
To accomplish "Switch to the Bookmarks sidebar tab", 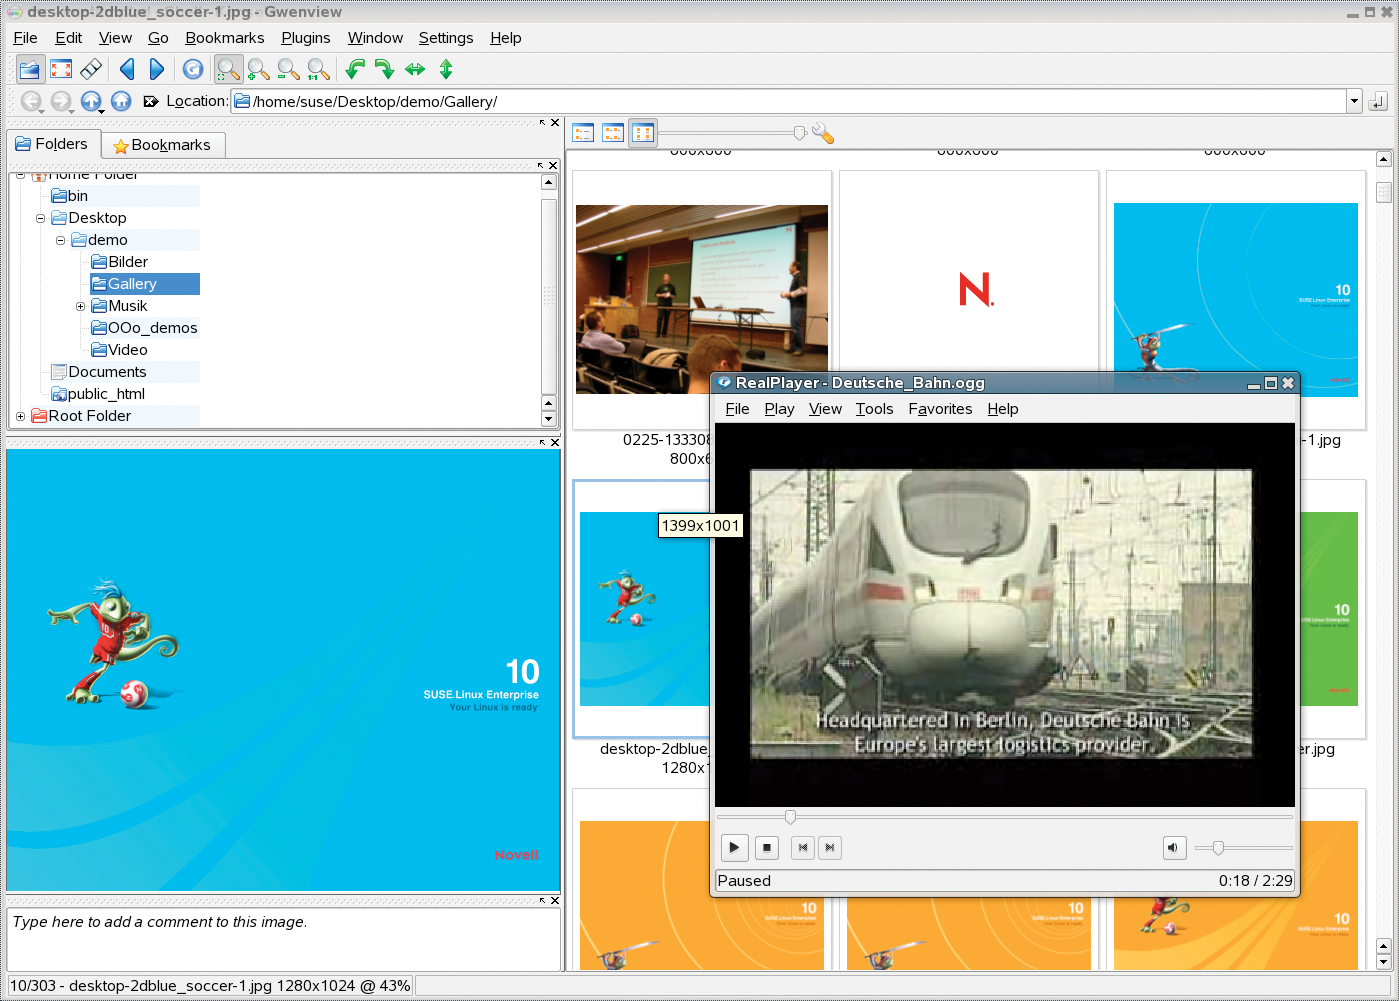I will [163, 145].
